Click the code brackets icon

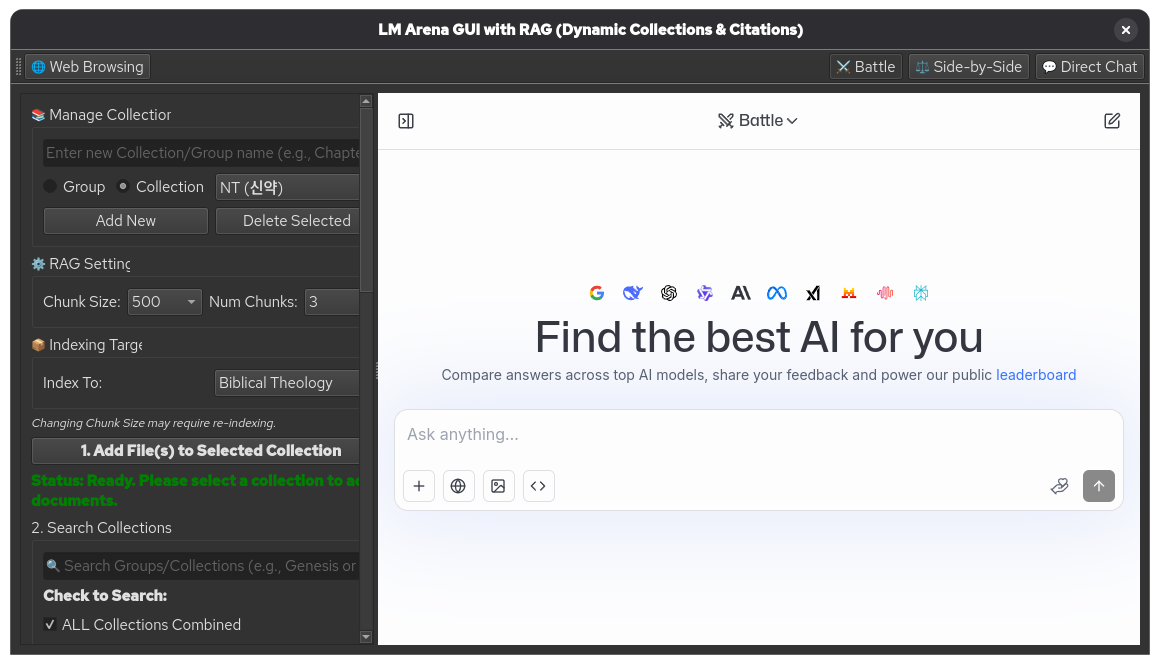tap(539, 486)
